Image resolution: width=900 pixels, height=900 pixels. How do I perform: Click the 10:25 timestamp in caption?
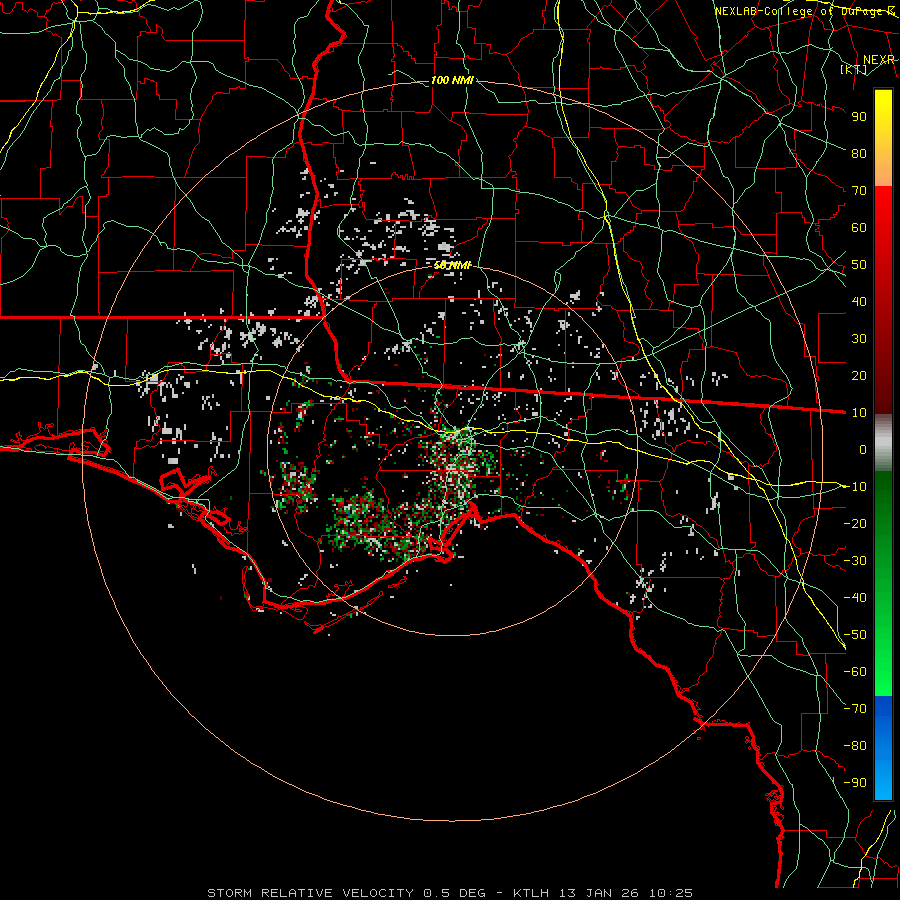pyautogui.click(x=671, y=893)
